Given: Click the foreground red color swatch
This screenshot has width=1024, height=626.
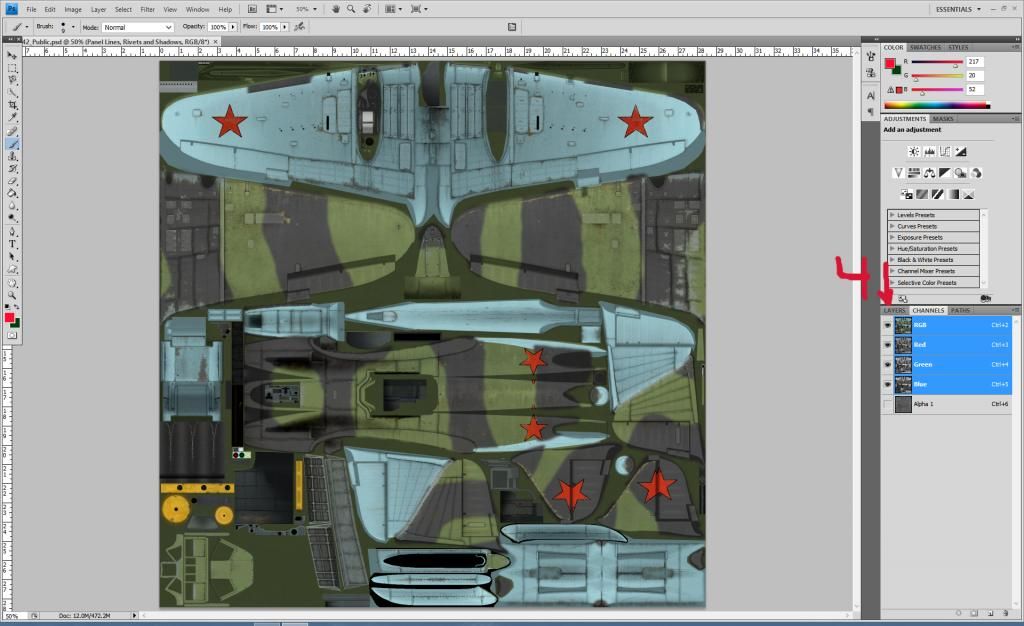Looking at the screenshot, I should pos(10,317).
